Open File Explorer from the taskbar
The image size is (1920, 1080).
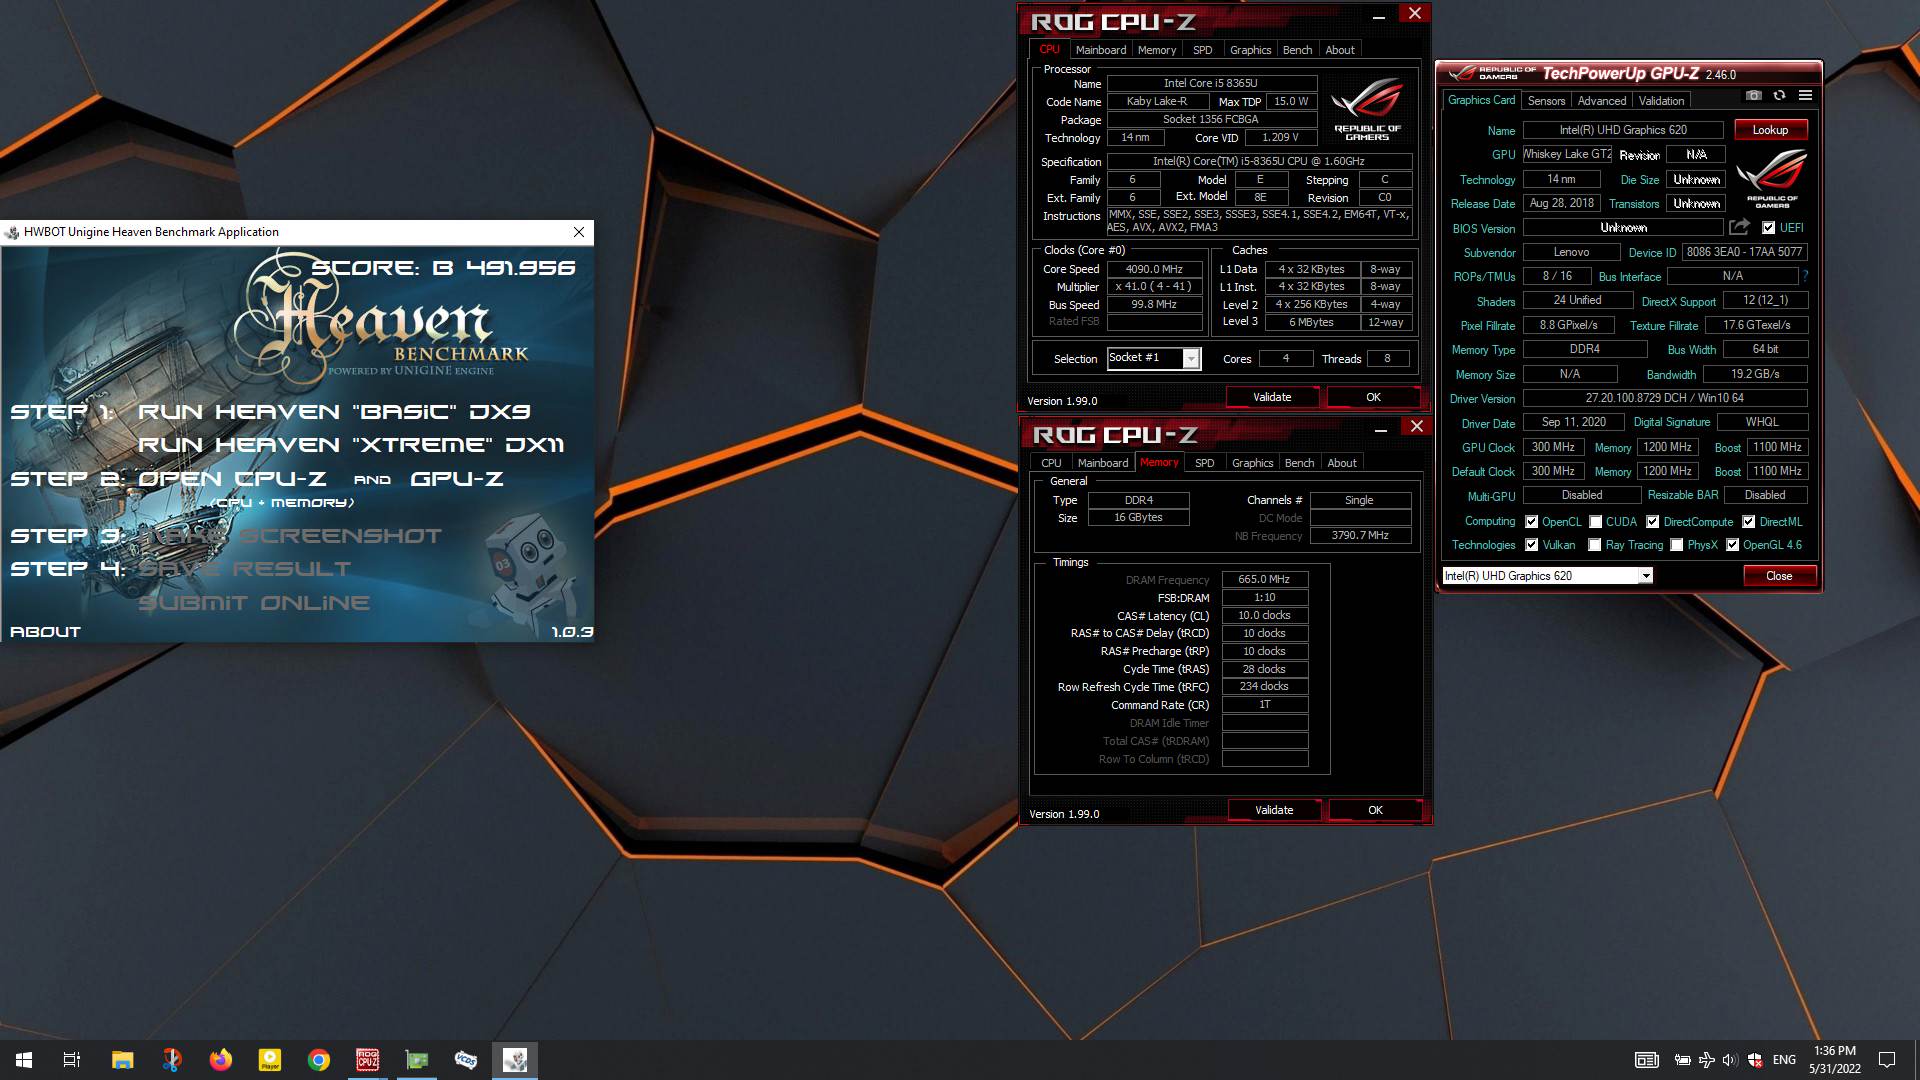(122, 1060)
